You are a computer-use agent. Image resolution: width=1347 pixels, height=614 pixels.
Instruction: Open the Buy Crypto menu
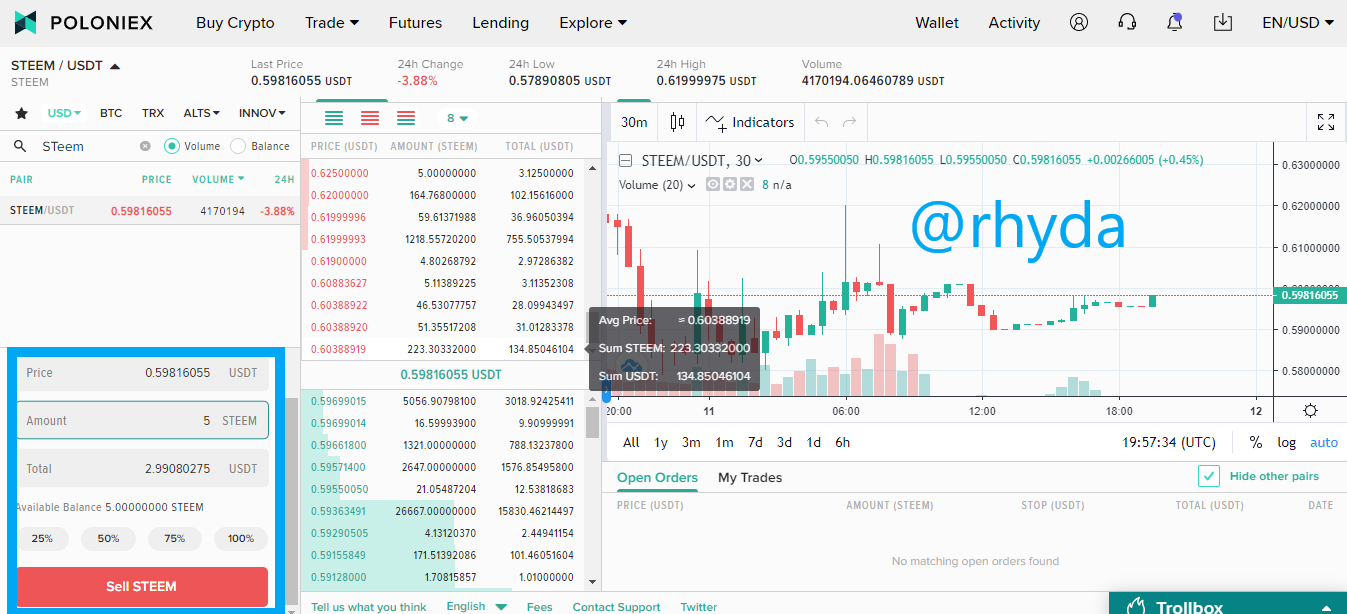click(235, 22)
